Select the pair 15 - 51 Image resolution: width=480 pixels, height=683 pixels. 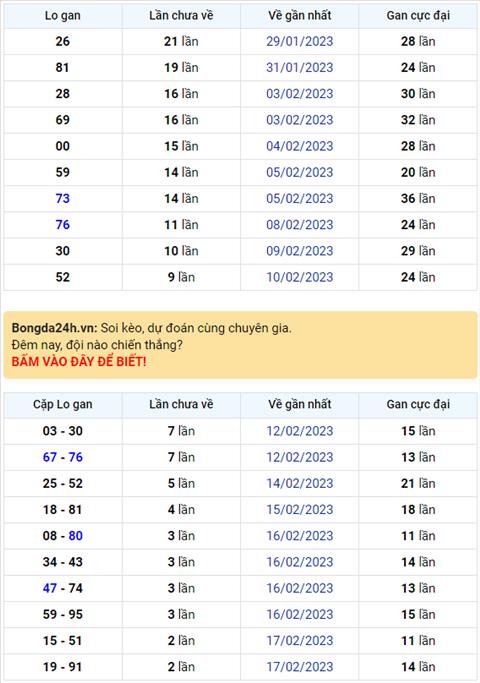pyautogui.click(x=63, y=640)
